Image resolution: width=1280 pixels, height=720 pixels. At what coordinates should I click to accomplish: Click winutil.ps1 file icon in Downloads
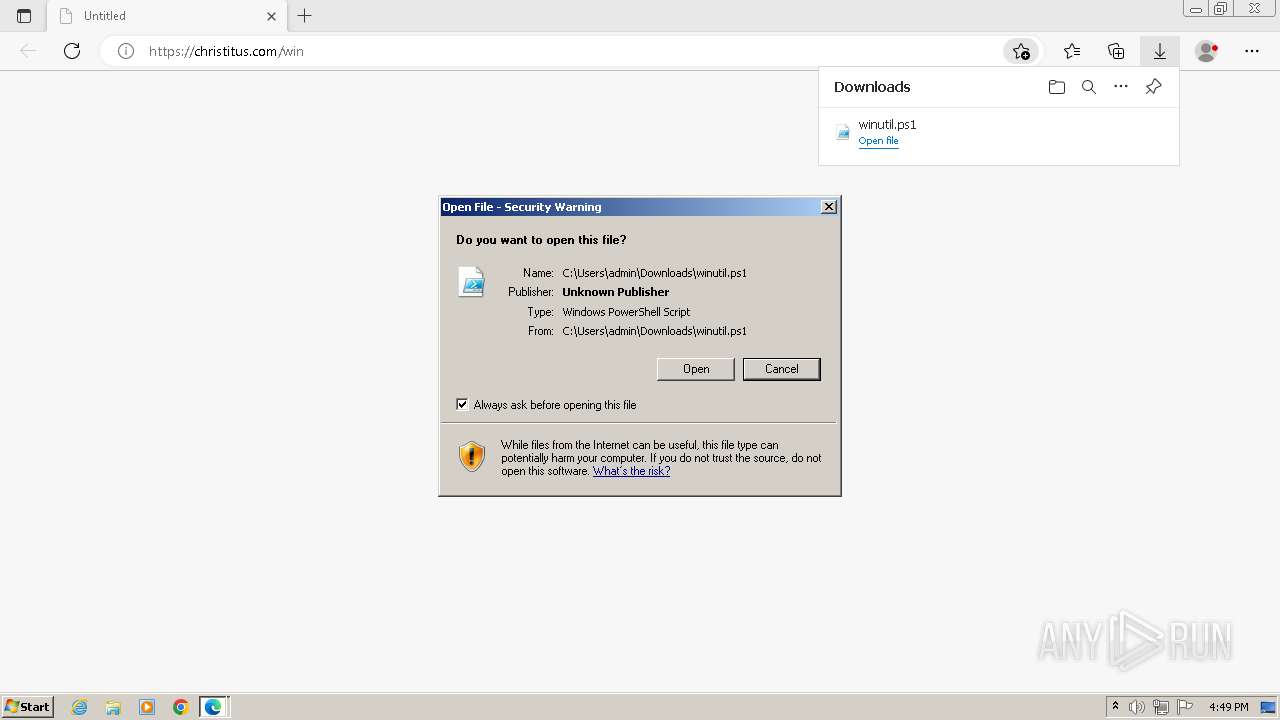tap(843, 132)
